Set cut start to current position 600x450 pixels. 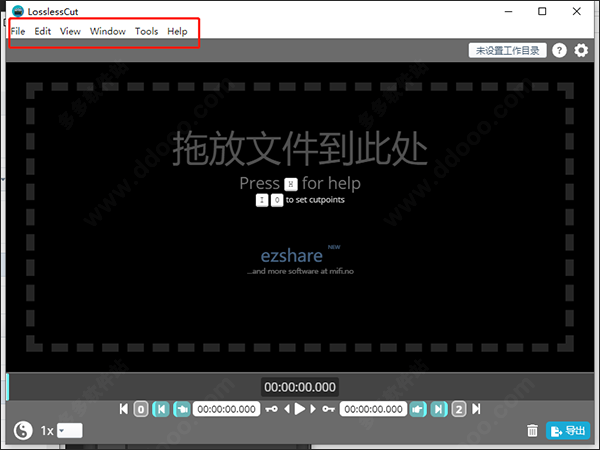(182, 409)
